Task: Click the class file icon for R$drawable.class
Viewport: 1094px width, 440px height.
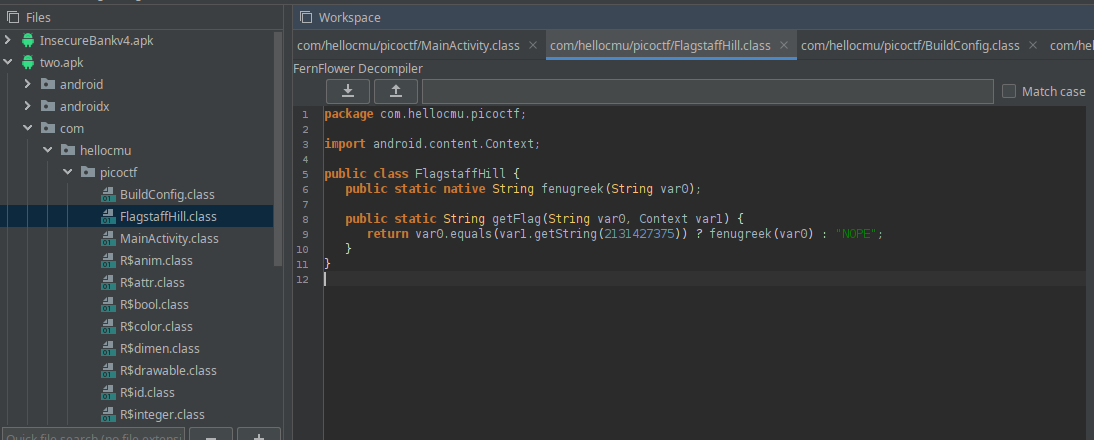Action: (107, 370)
